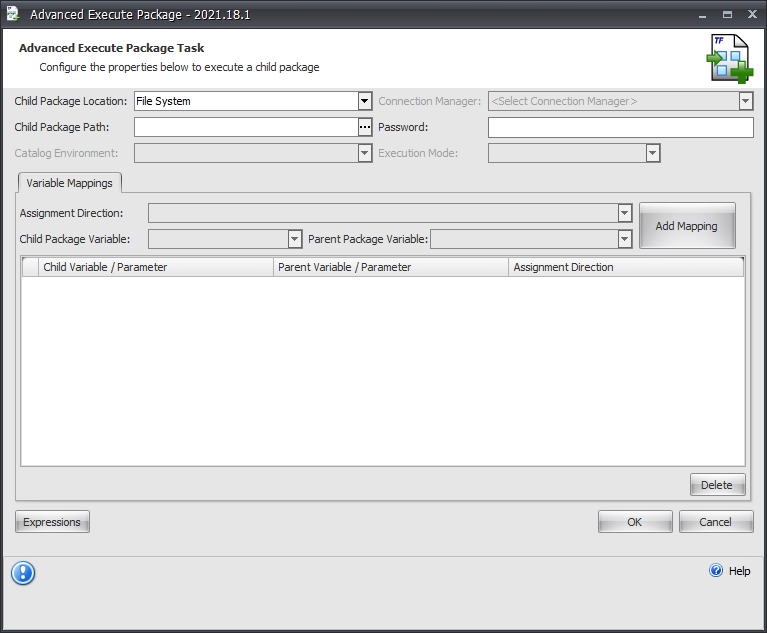Image resolution: width=767 pixels, height=633 pixels.
Task: Open the Catalog Environment dropdown
Action: click(x=365, y=153)
